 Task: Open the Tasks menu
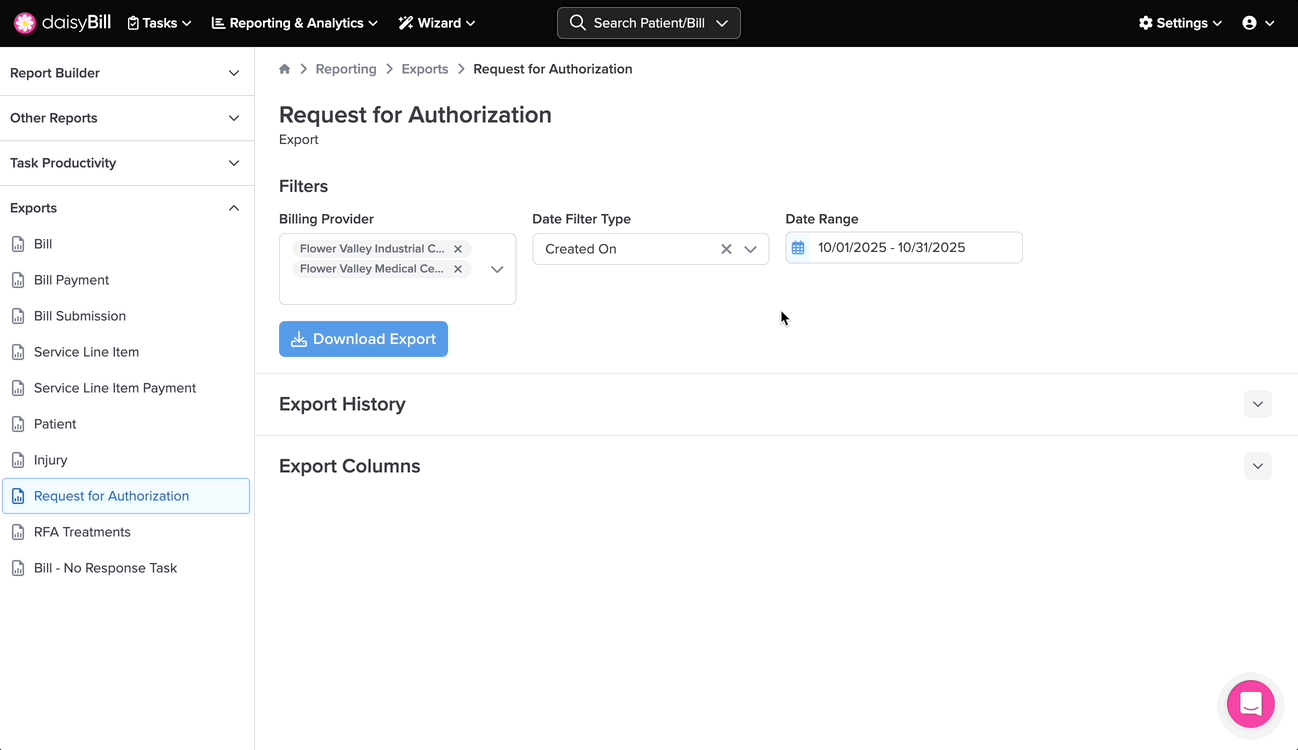click(159, 23)
